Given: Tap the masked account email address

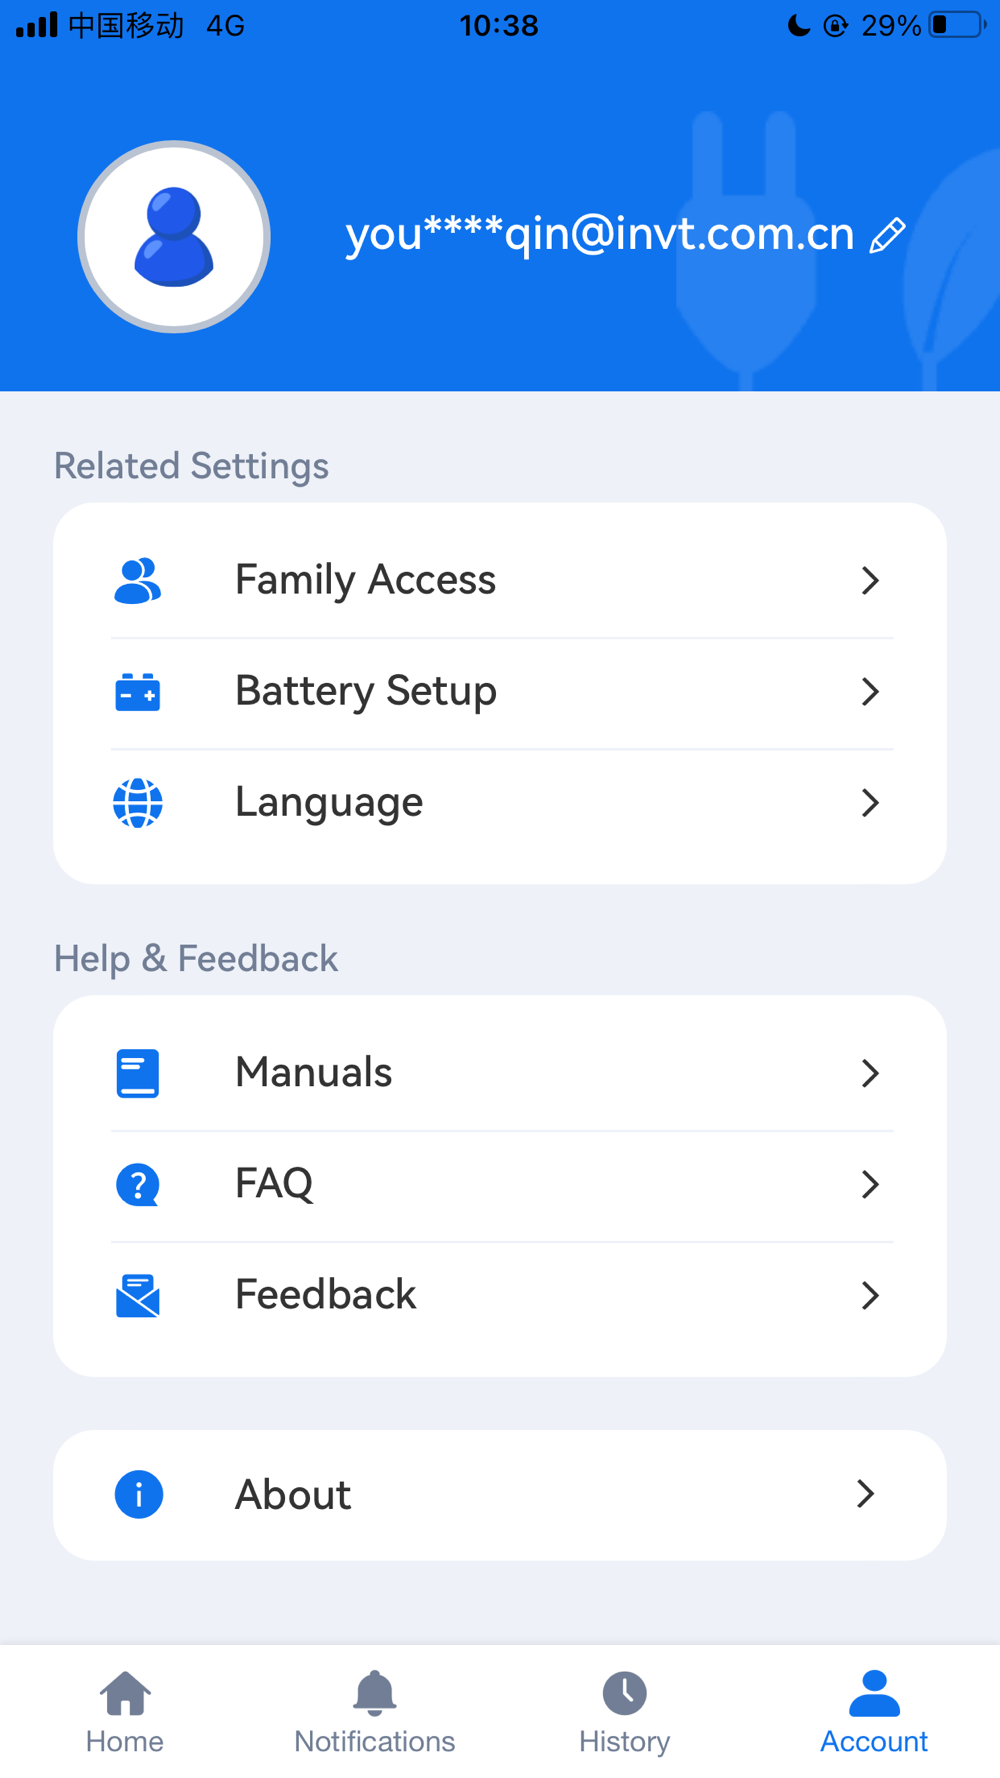Looking at the screenshot, I should click(x=599, y=234).
